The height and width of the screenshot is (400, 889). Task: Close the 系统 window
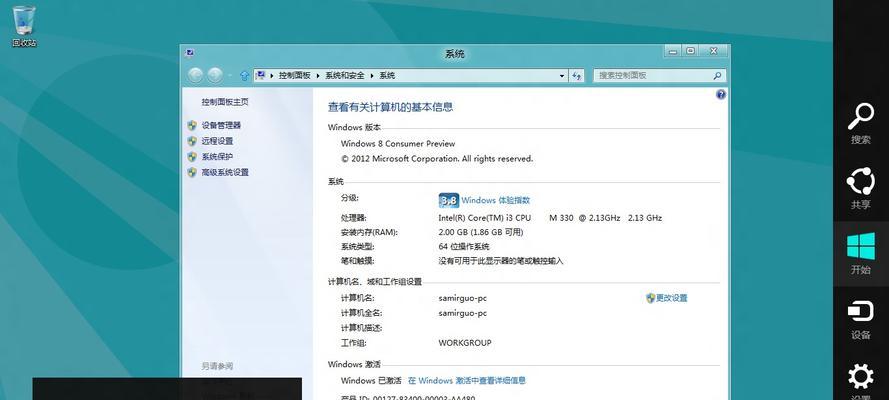click(713, 52)
